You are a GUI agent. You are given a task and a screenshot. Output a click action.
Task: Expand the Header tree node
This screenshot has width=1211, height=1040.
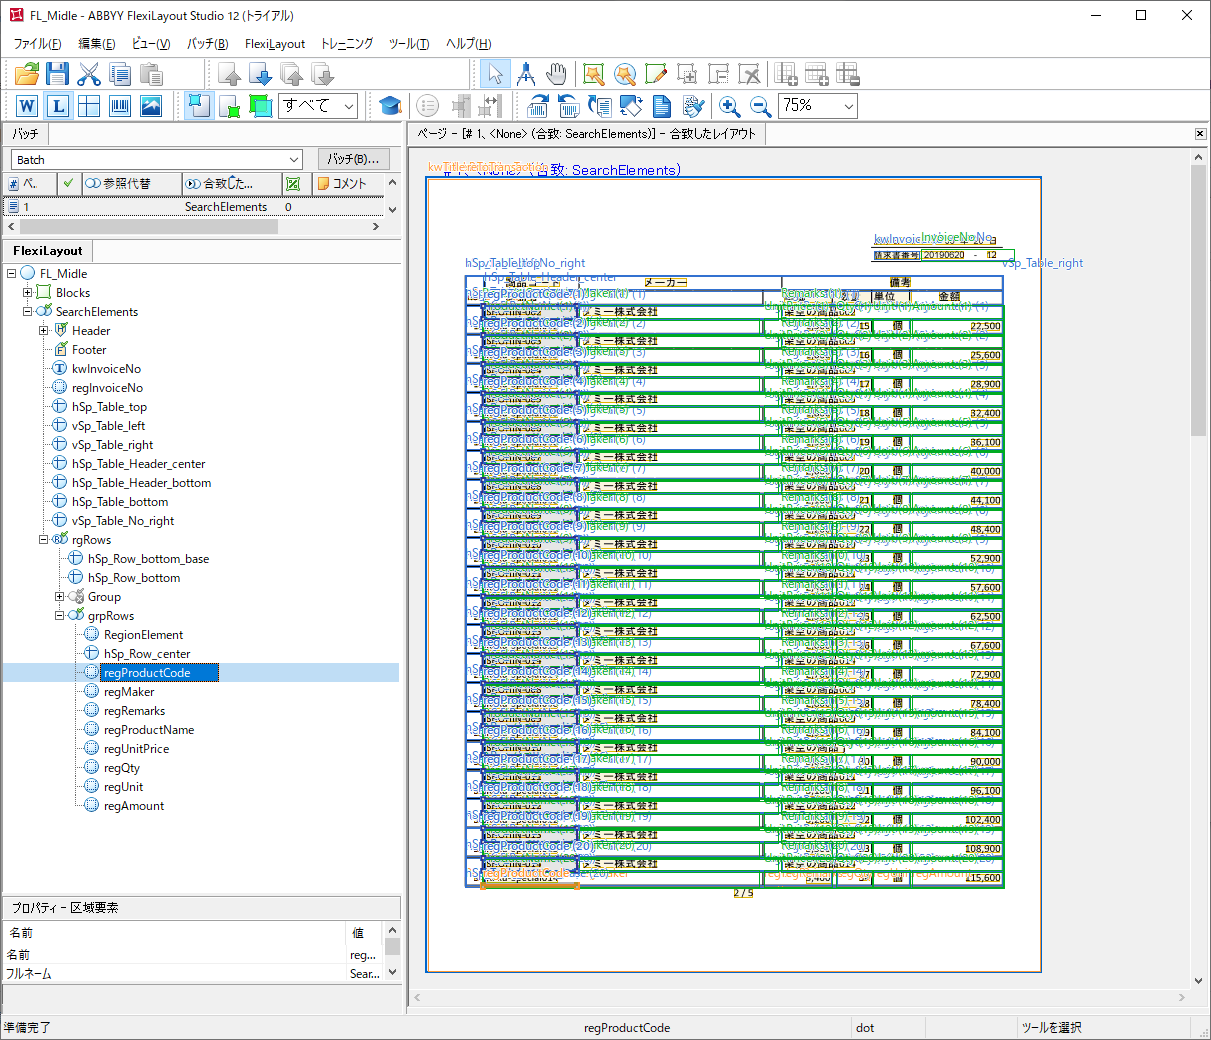44,330
